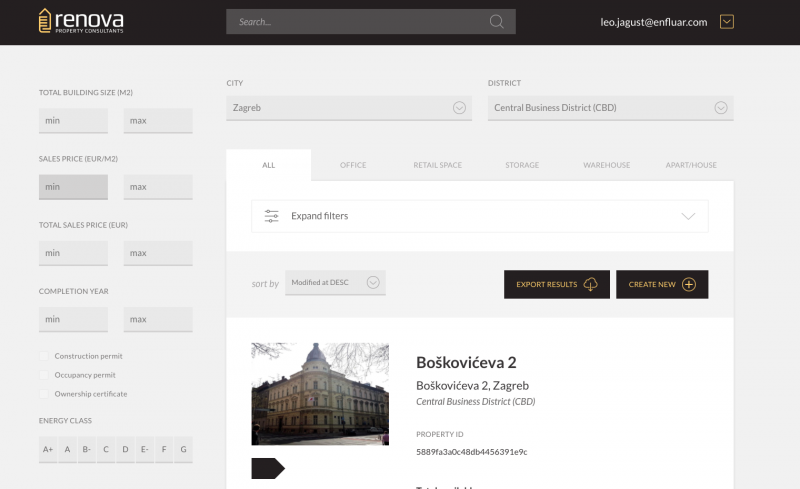Click the Total Building Size max field
Screen dimensions: 800x489
pos(158,120)
